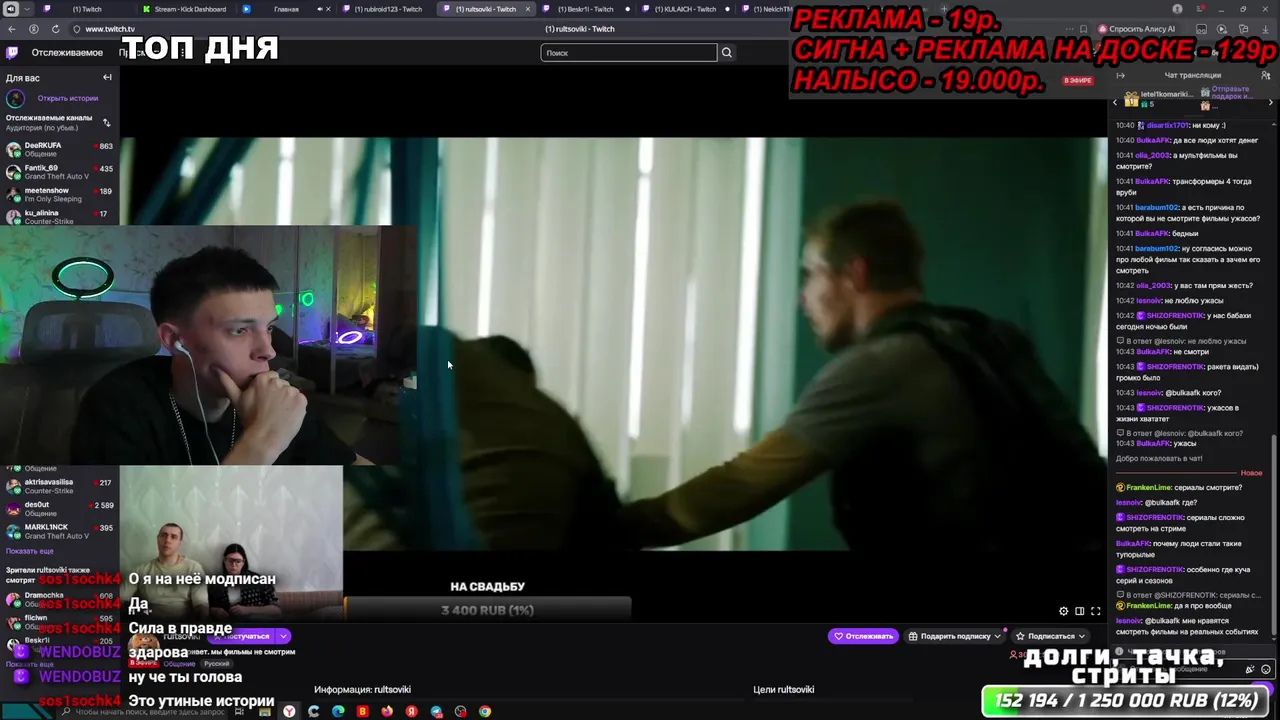Open the Dramochka recommended channel
Image resolution: width=1280 pixels, height=720 pixels.
(59, 599)
